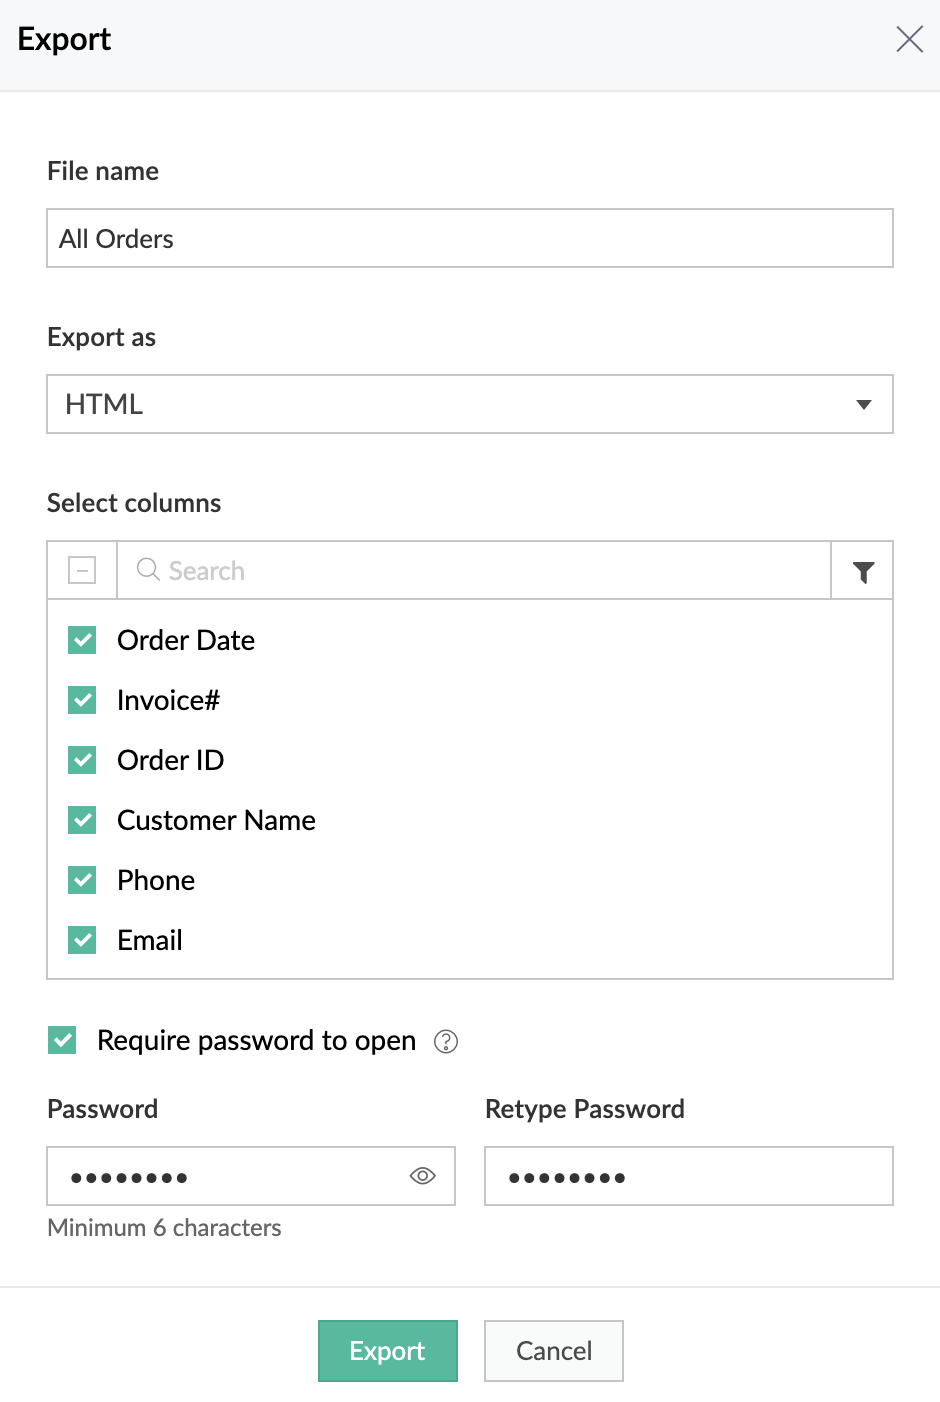Viewport: 940px width, 1402px height.
Task: Click the magnifier icon in column search
Action: pos(148,570)
